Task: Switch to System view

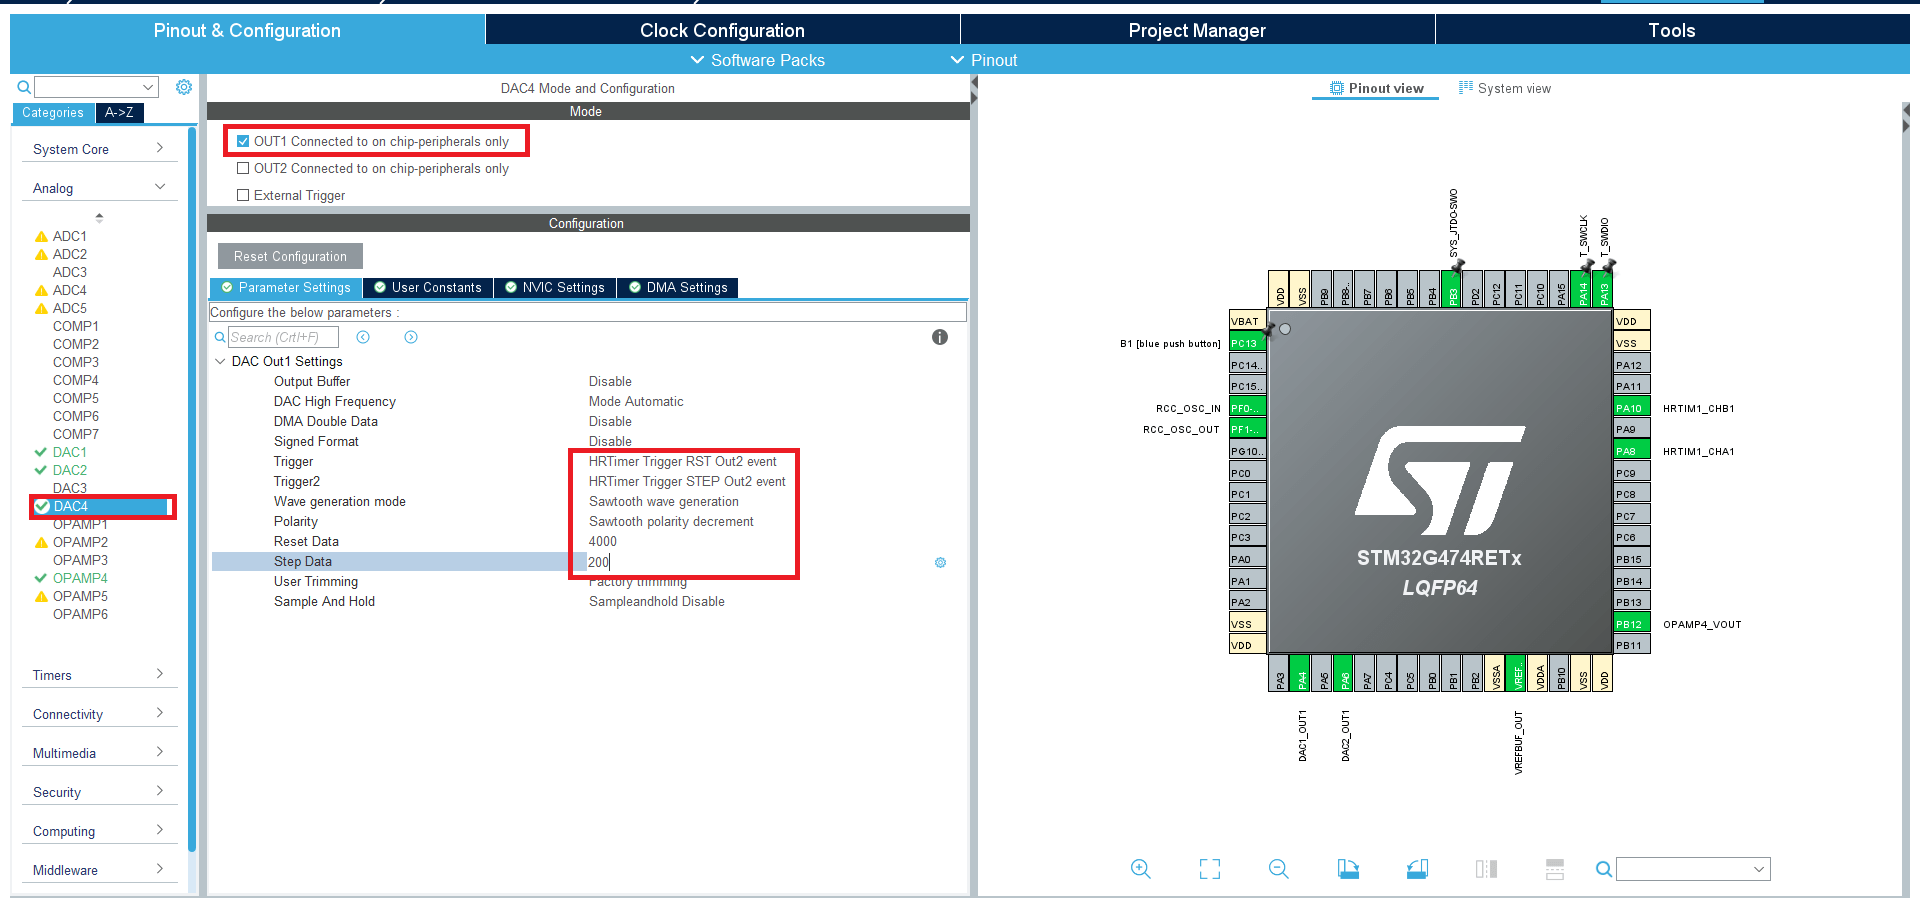Action: [1505, 88]
